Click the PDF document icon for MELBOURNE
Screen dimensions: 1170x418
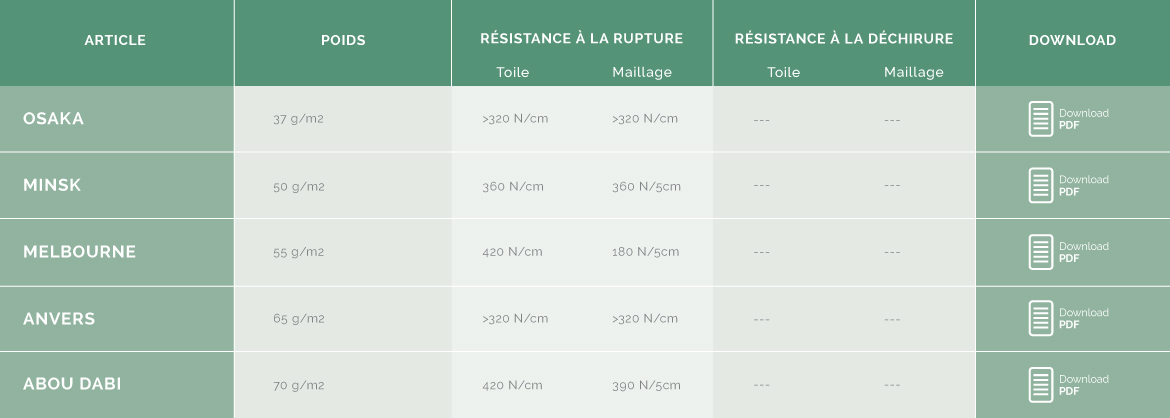(1041, 252)
